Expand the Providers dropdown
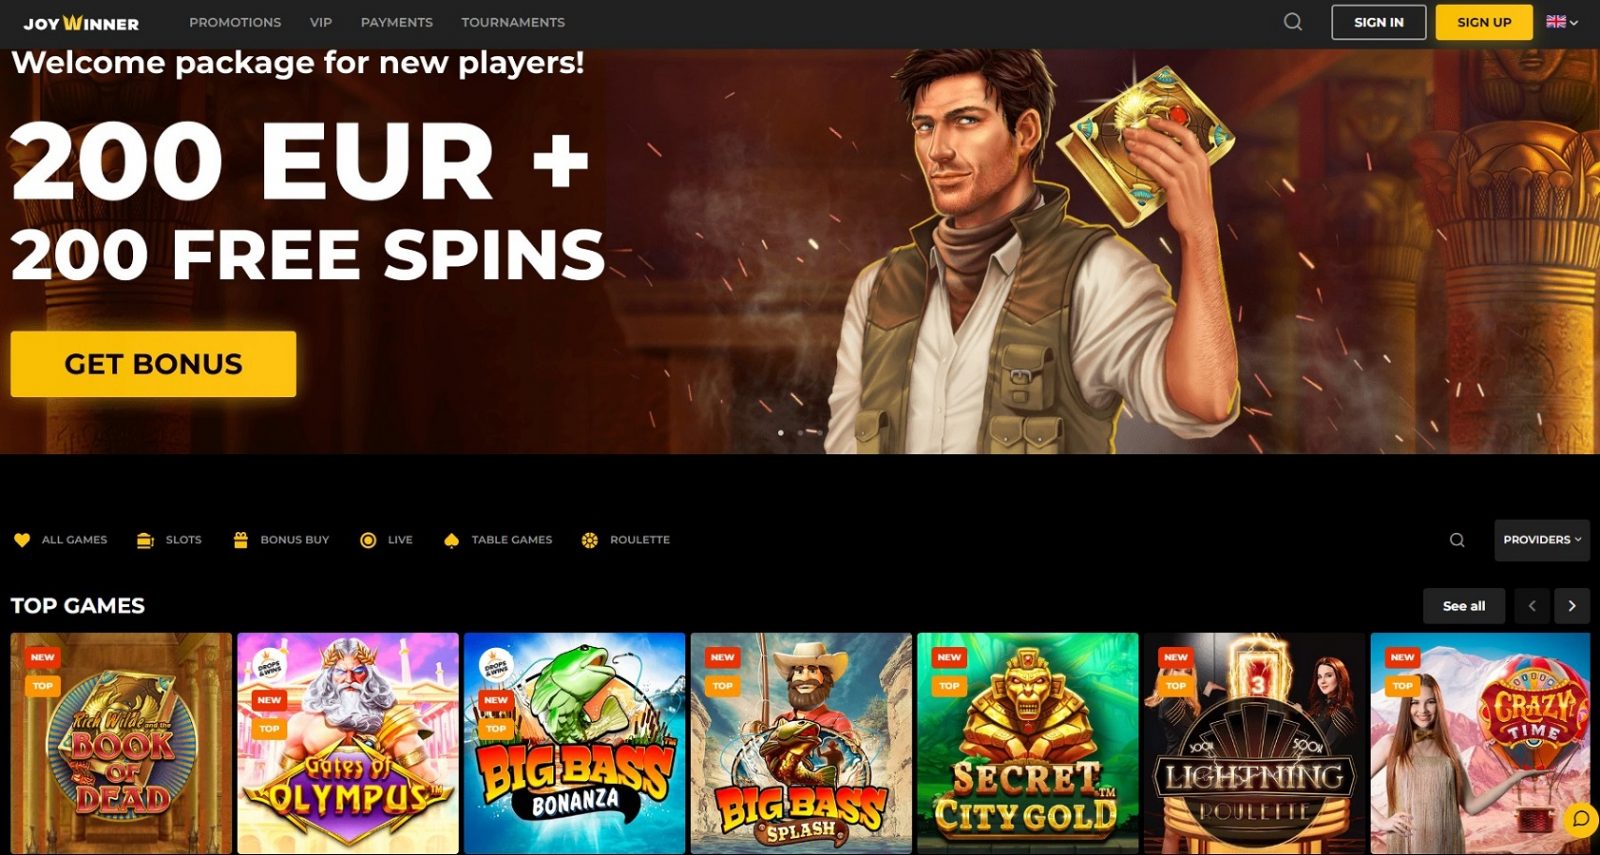The height and width of the screenshot is (855, 1600). pyautogui.click(x=1542, y=540)
